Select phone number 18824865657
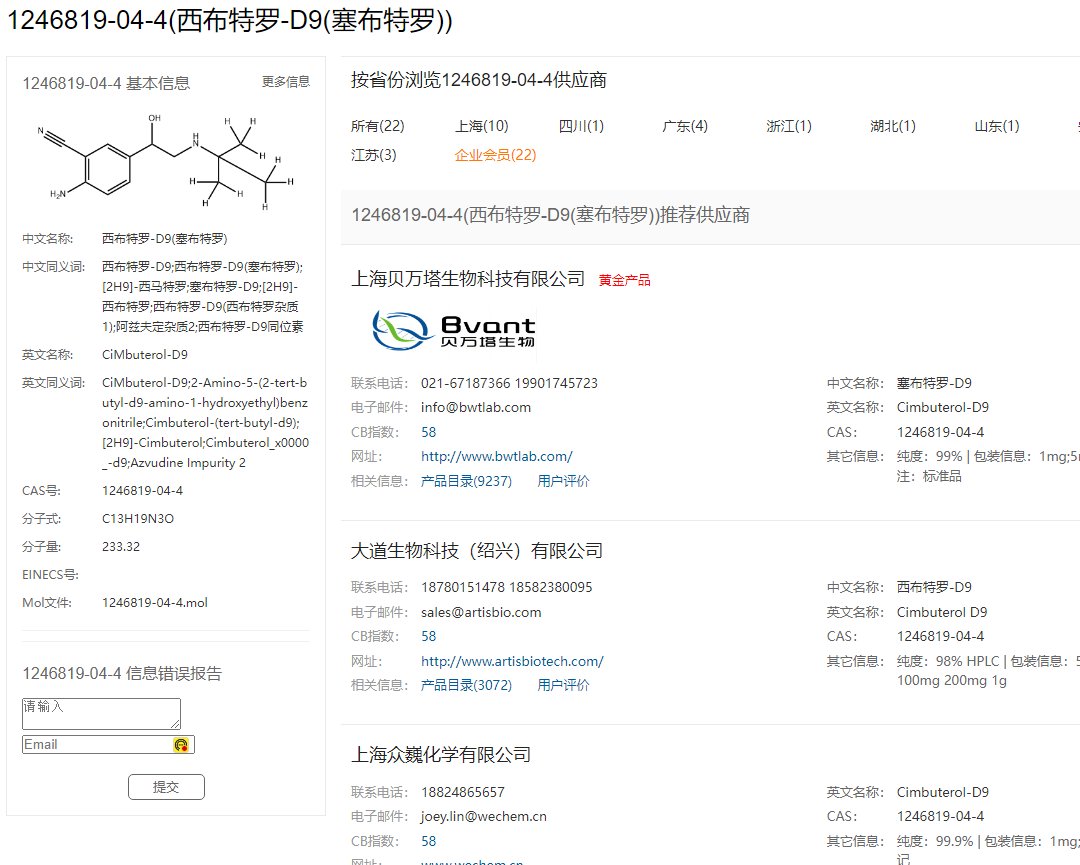The height and width of the screenshot is (865, 1080). click(x=462, y=793)
